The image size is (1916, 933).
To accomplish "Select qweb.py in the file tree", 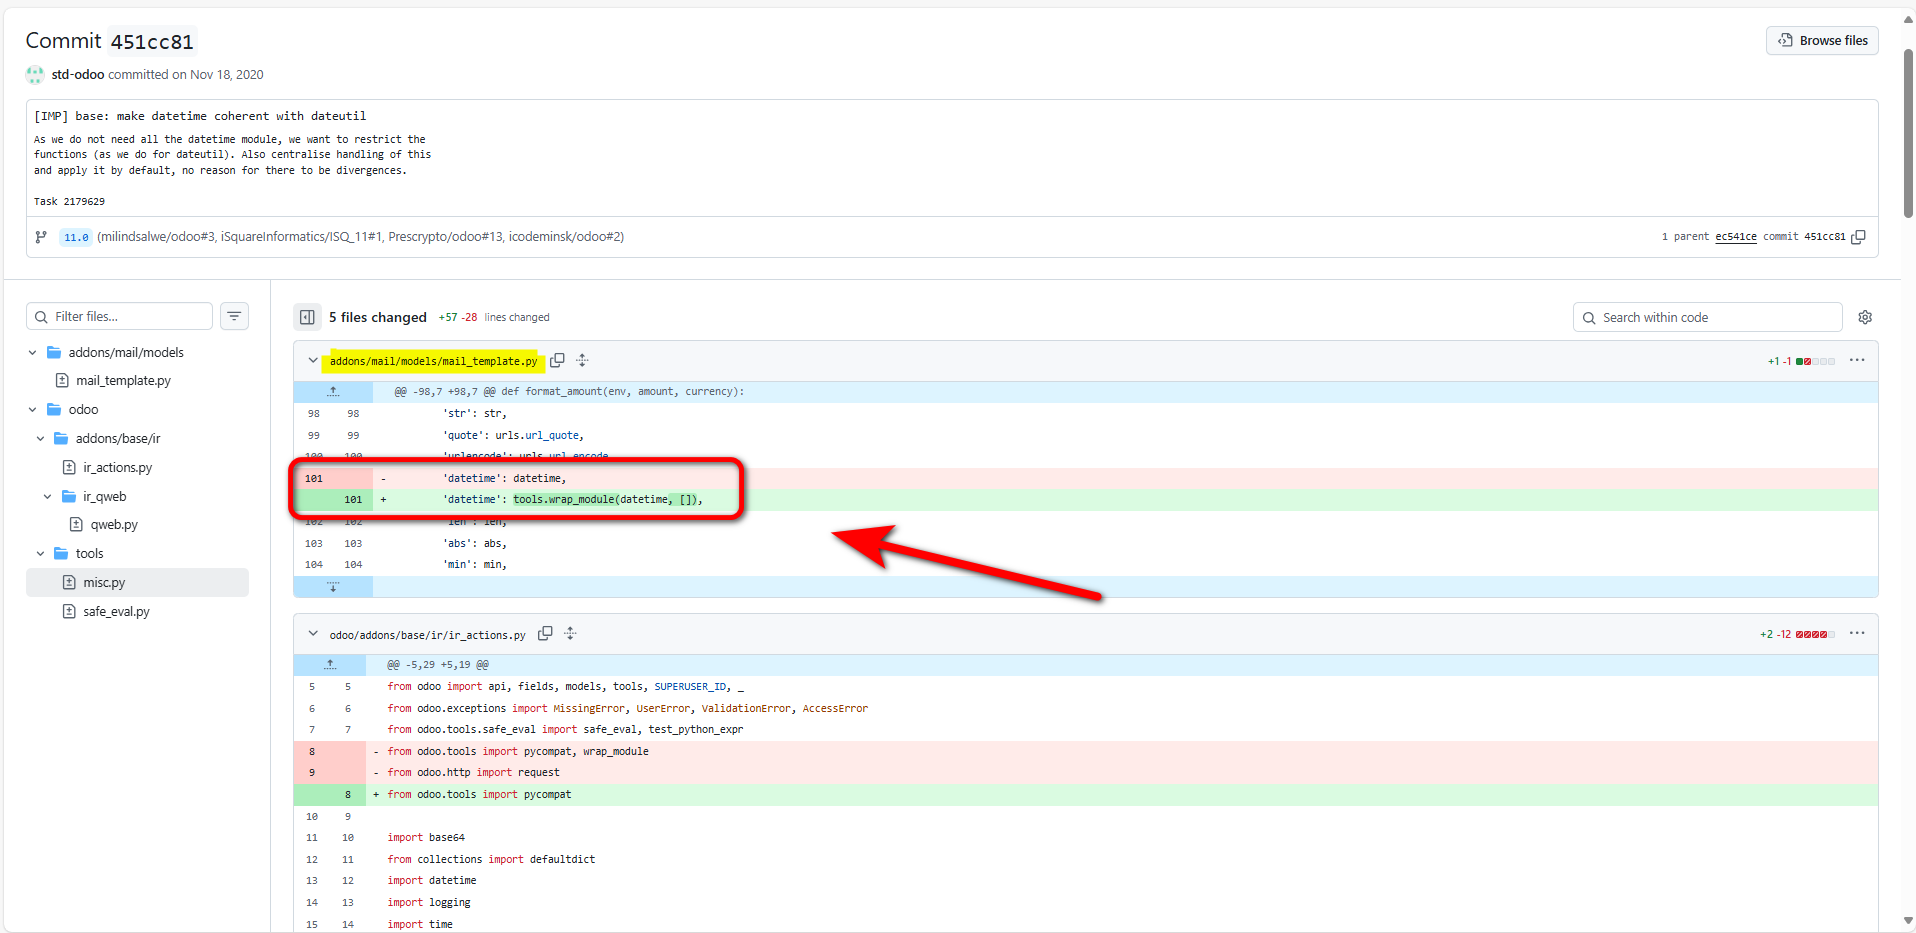I will click(x=114, y=525).
